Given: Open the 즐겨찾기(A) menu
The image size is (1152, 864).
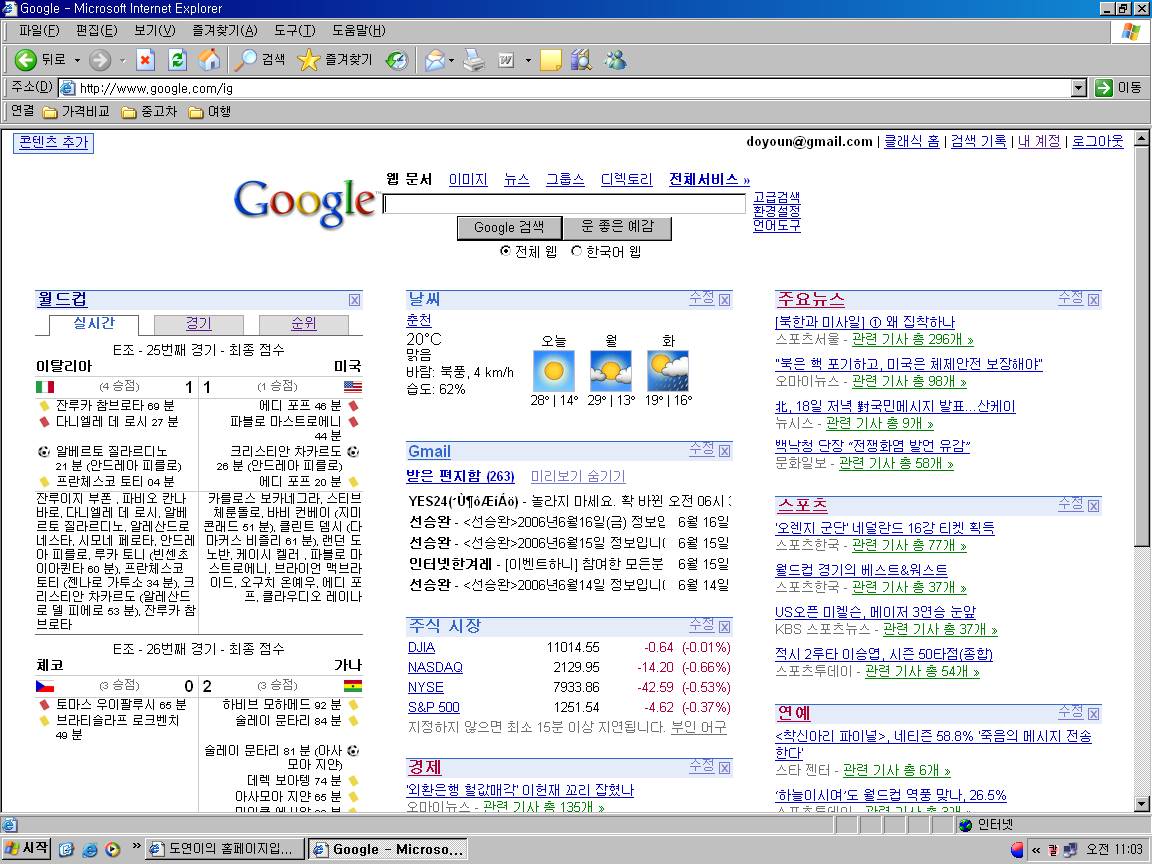Looking at the screenshot, I should [225, 30].
